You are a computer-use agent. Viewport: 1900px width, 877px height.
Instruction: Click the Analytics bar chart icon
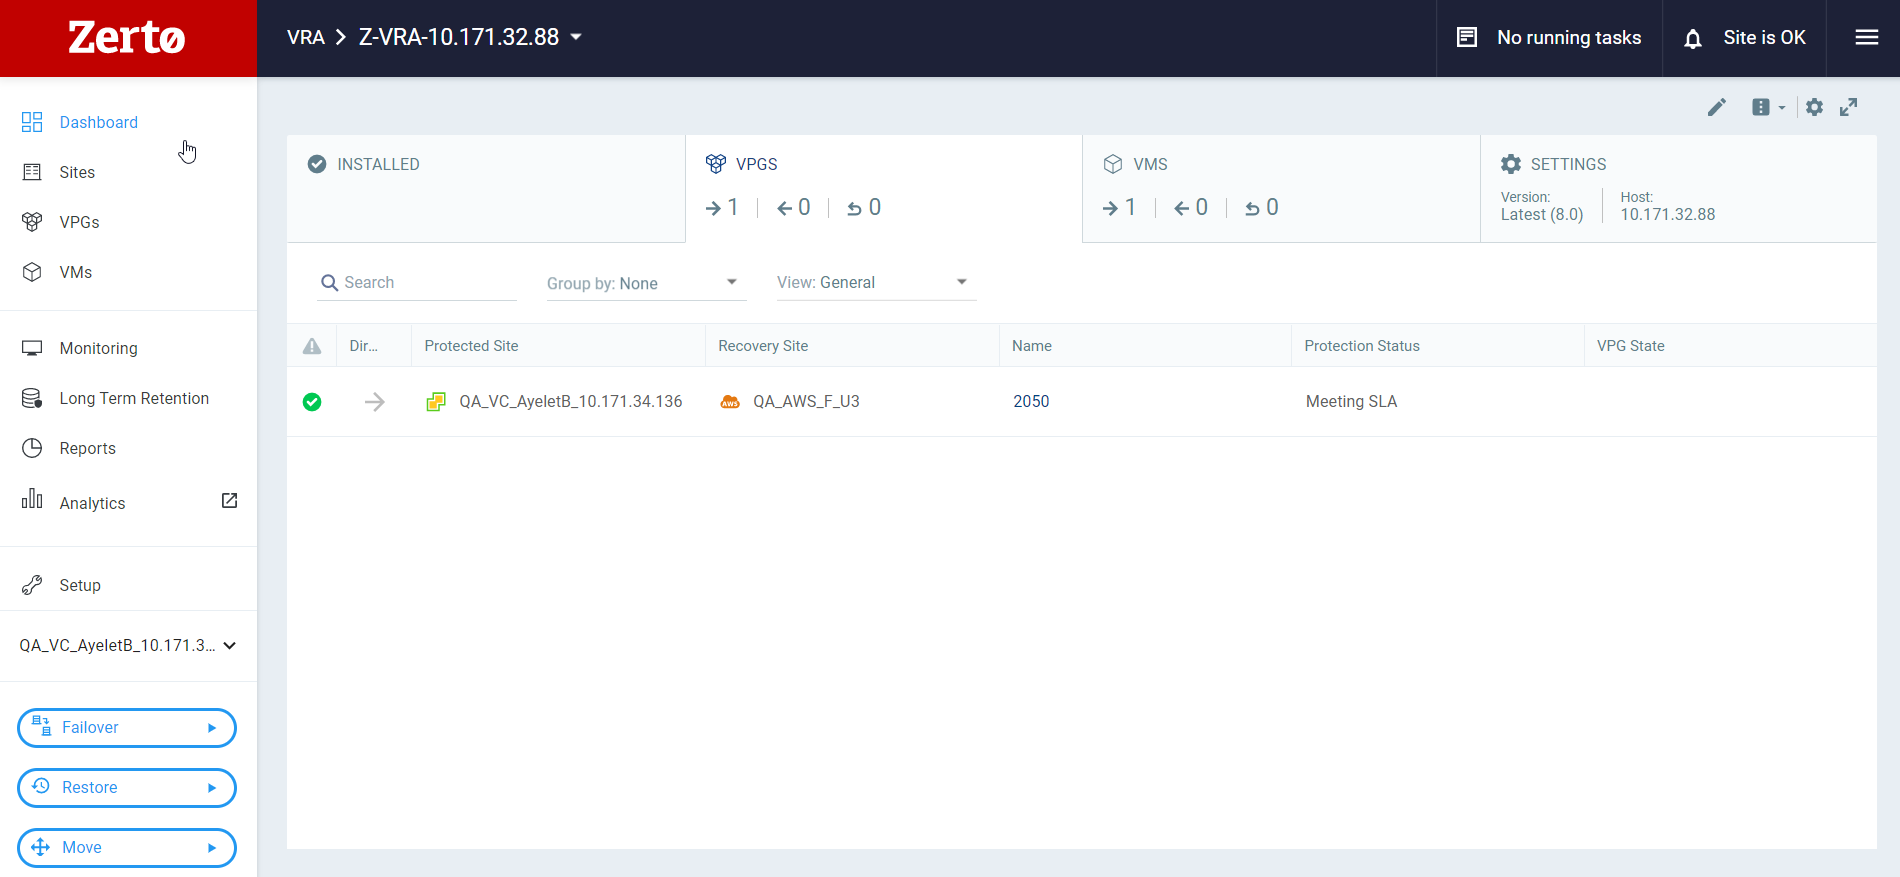coord(32,498)
